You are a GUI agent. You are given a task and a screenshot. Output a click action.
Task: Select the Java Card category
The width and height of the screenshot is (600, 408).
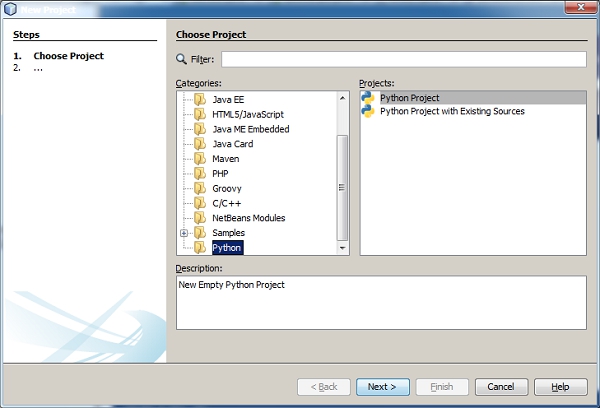click(x=233, y=144)
